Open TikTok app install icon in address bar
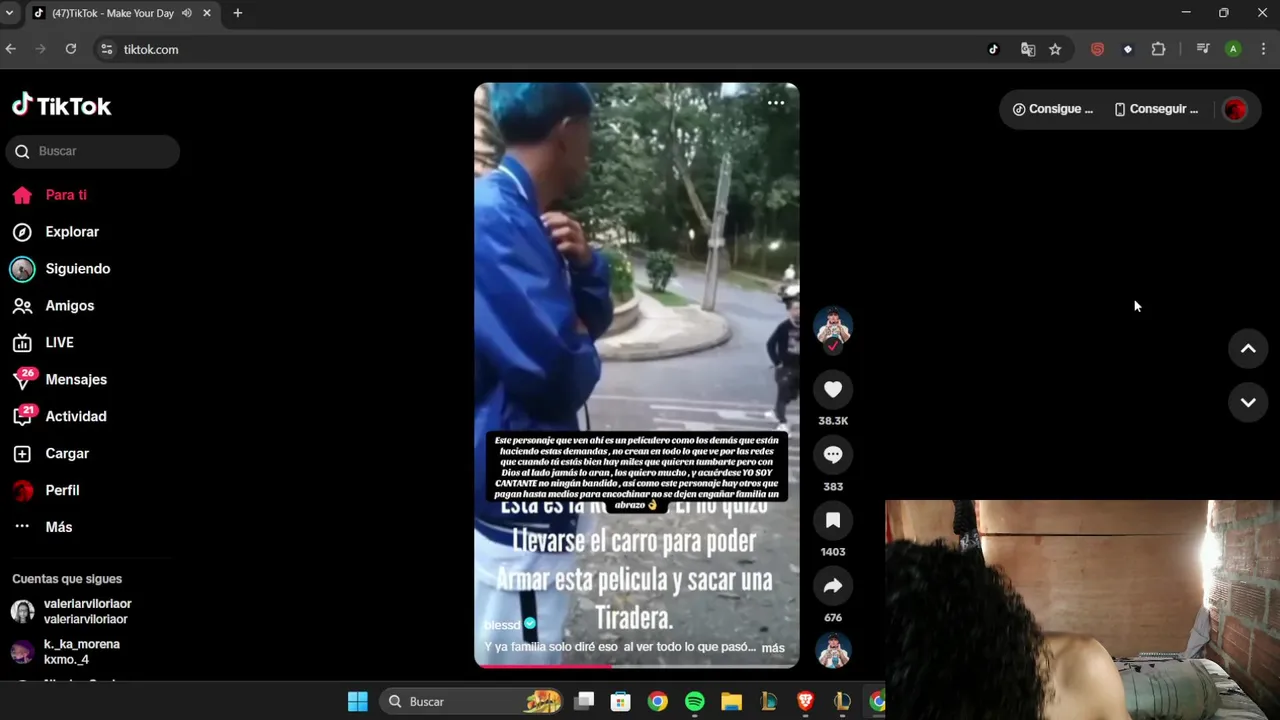 pyautogui.click(x=993, y=49)
